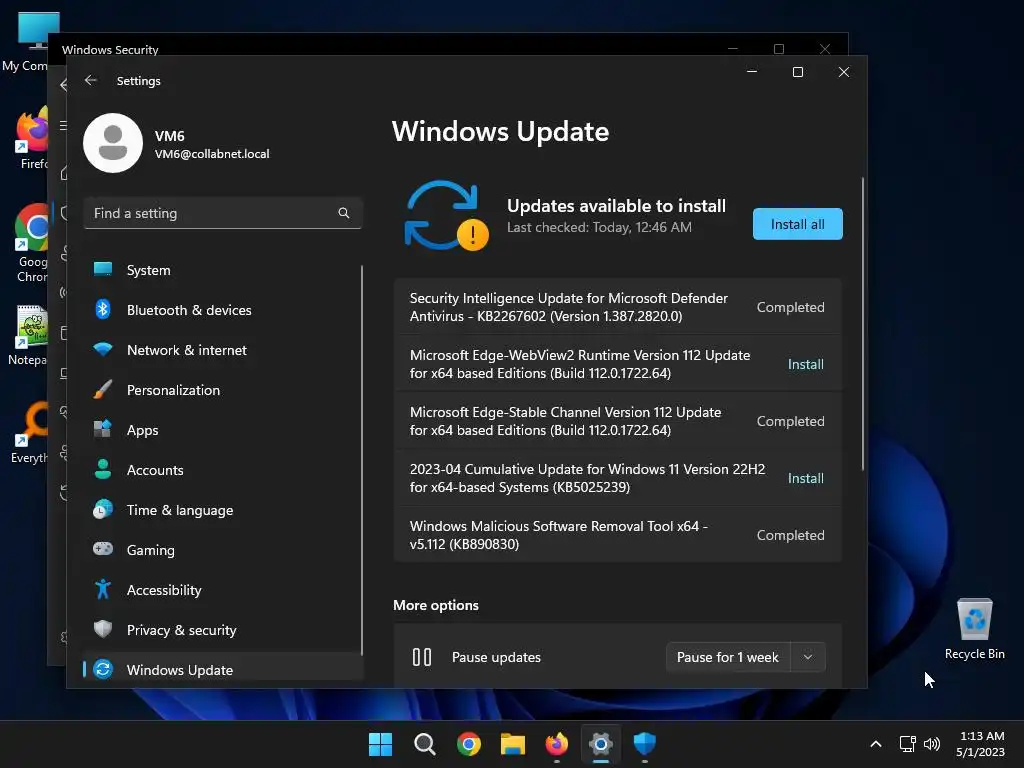Click the Settings sidebar scrollbar
1024x768 pixels.
click(x=361, y=460)
